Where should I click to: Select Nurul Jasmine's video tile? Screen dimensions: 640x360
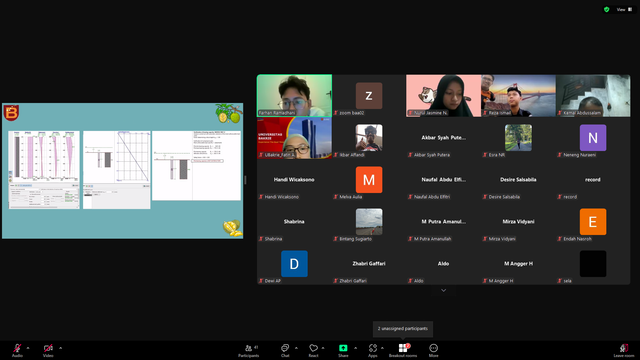click(444, 96)
